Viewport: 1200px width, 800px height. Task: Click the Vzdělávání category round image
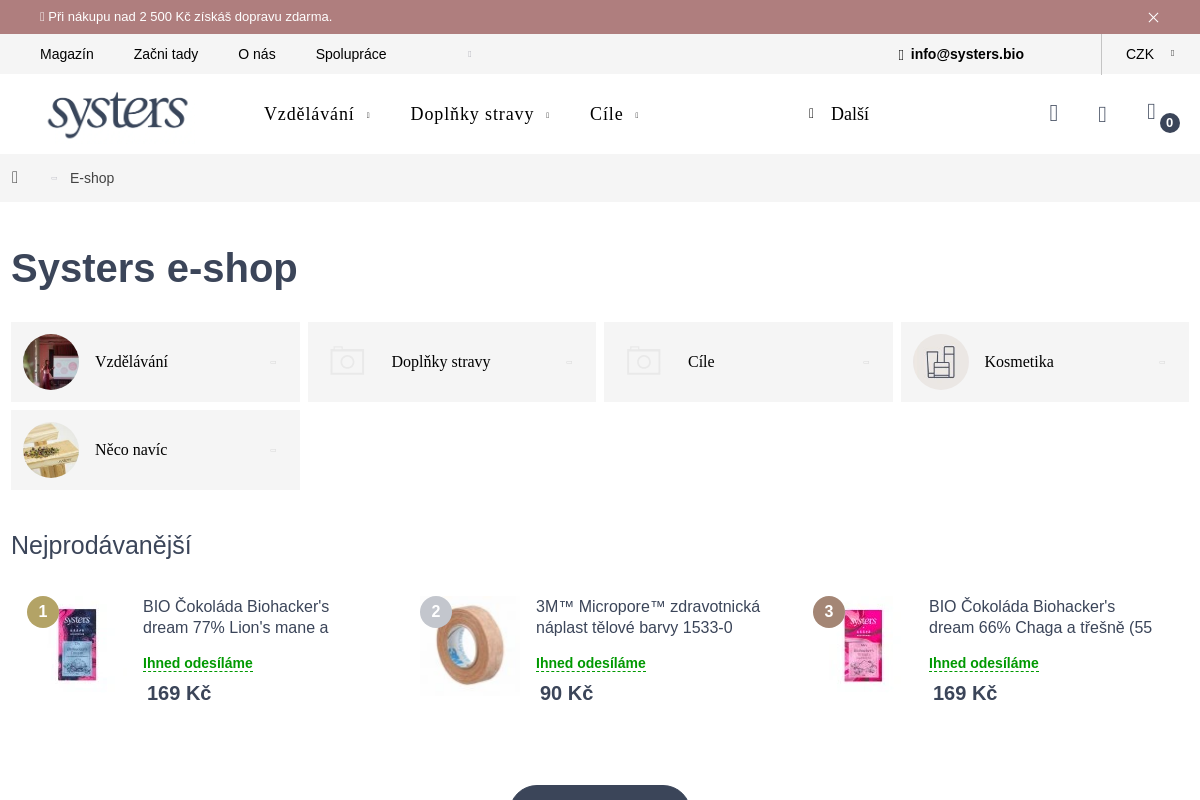pyautogui.click(x=51, y=362)
